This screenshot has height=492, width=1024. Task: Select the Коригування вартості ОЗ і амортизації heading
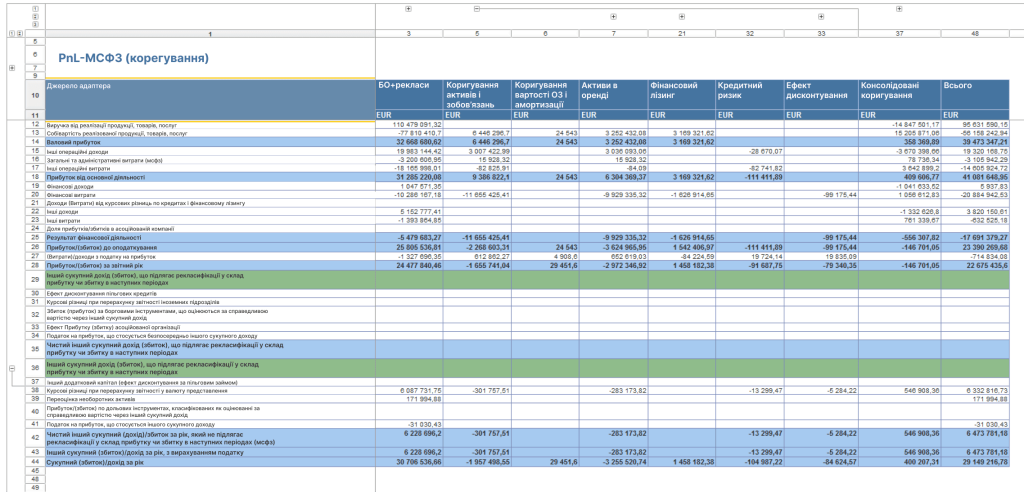point(545,95)
